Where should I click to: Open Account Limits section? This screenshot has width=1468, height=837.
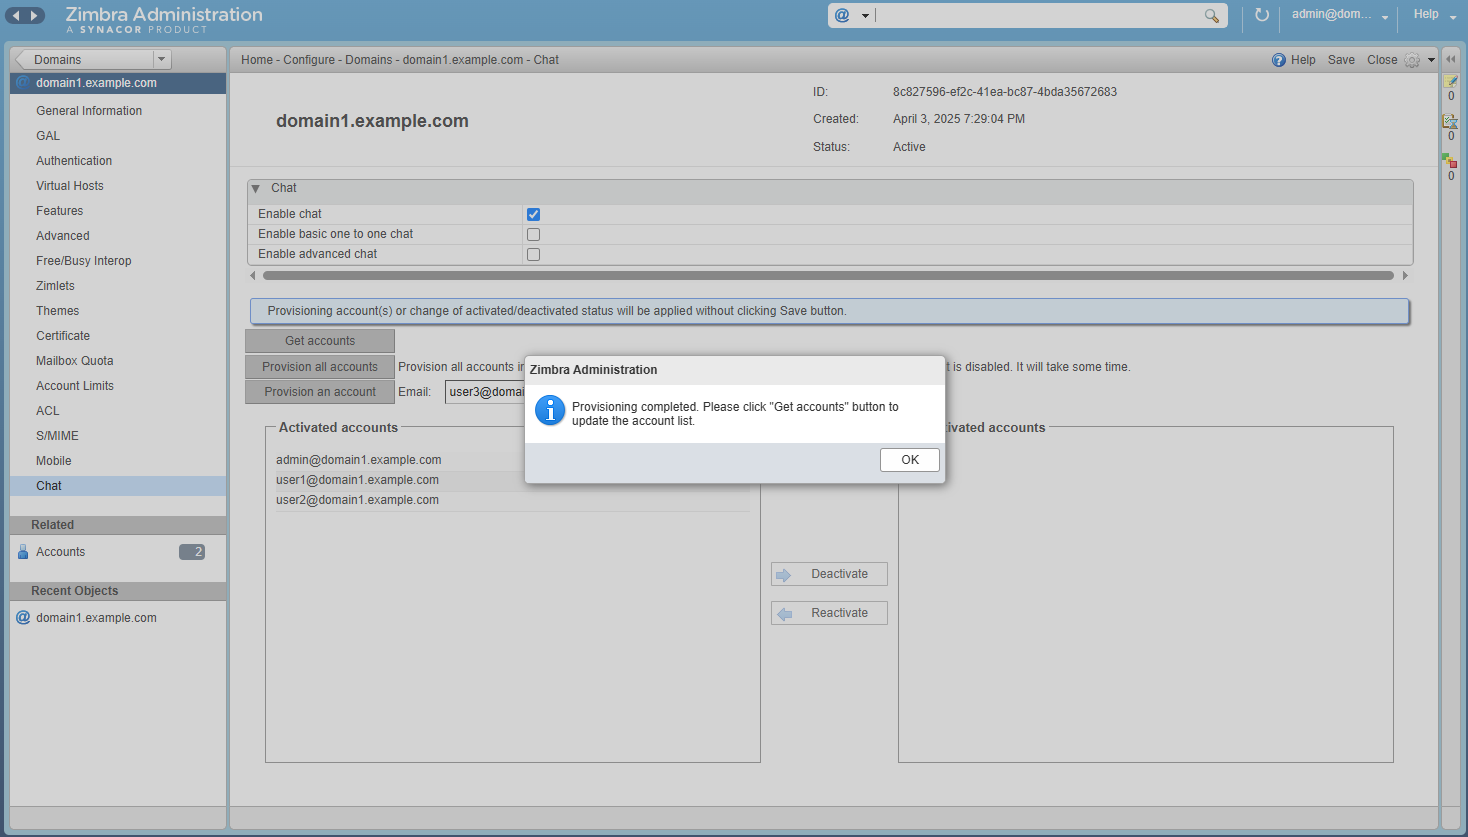tap(75, 386)
